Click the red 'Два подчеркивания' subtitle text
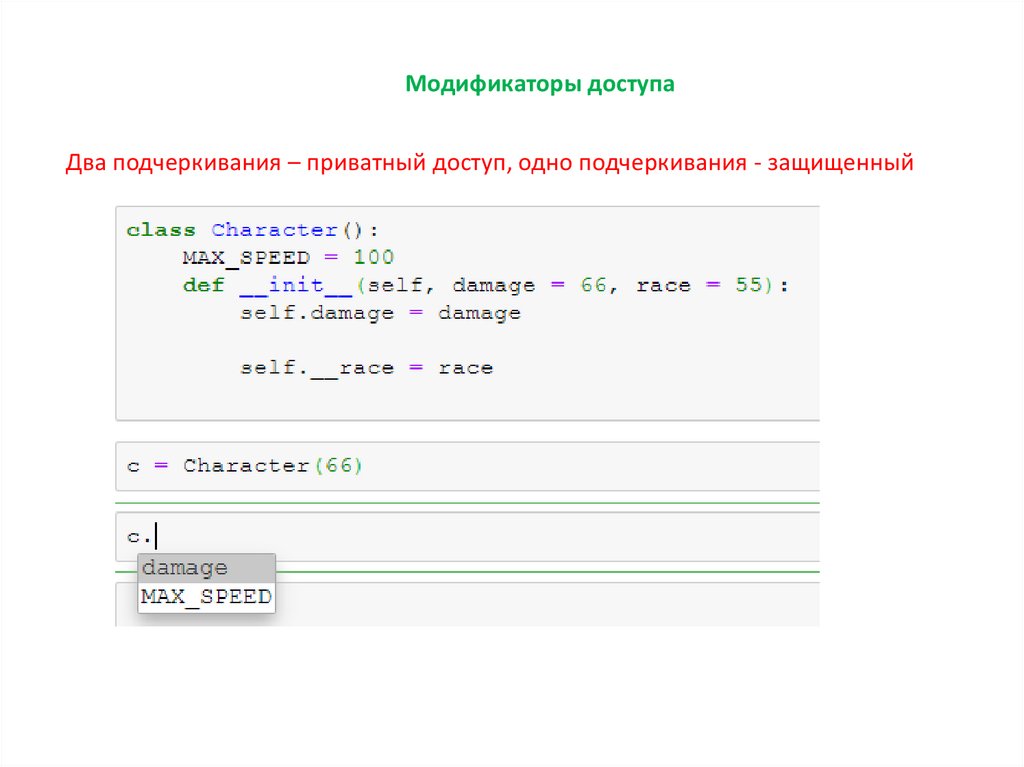 (489, 162)
